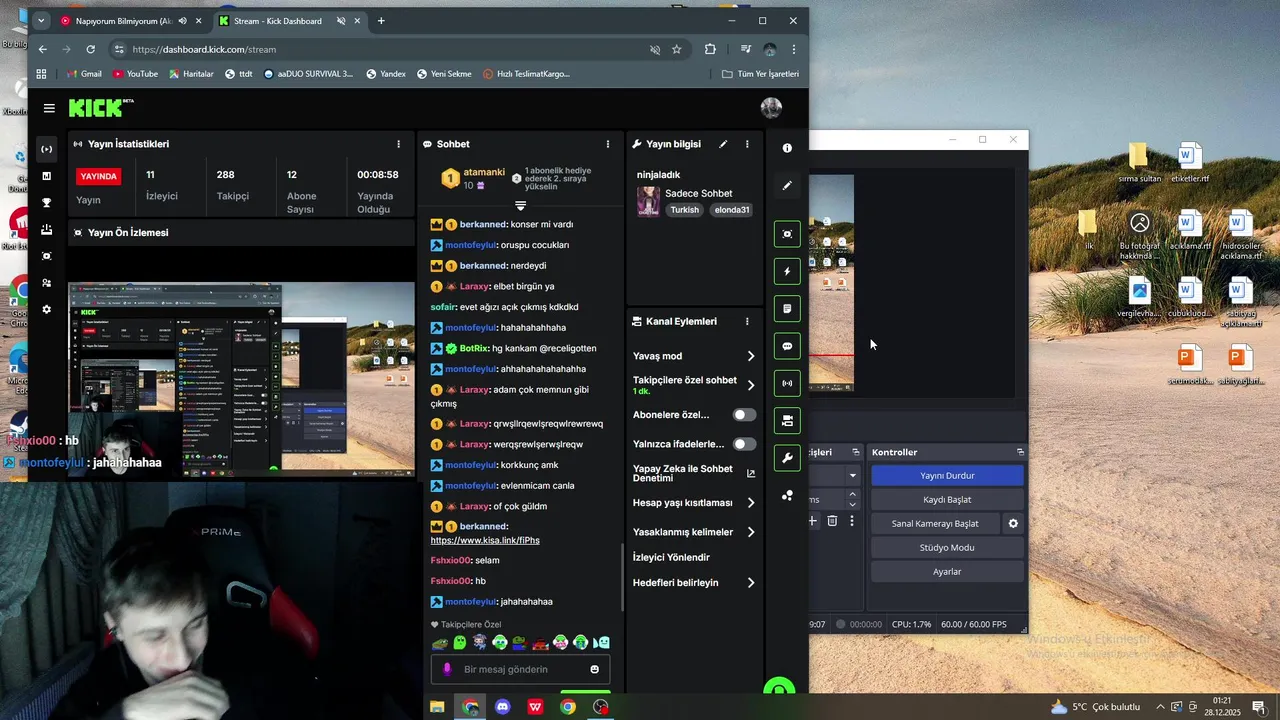Image resolution: width=1280 pixels, height=720 pixels.
Task: Click the info icon in right widget bar
Action: [x=787, y=148]
